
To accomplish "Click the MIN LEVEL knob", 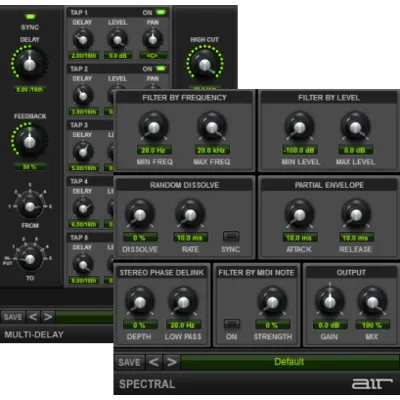I will point(299,127).
